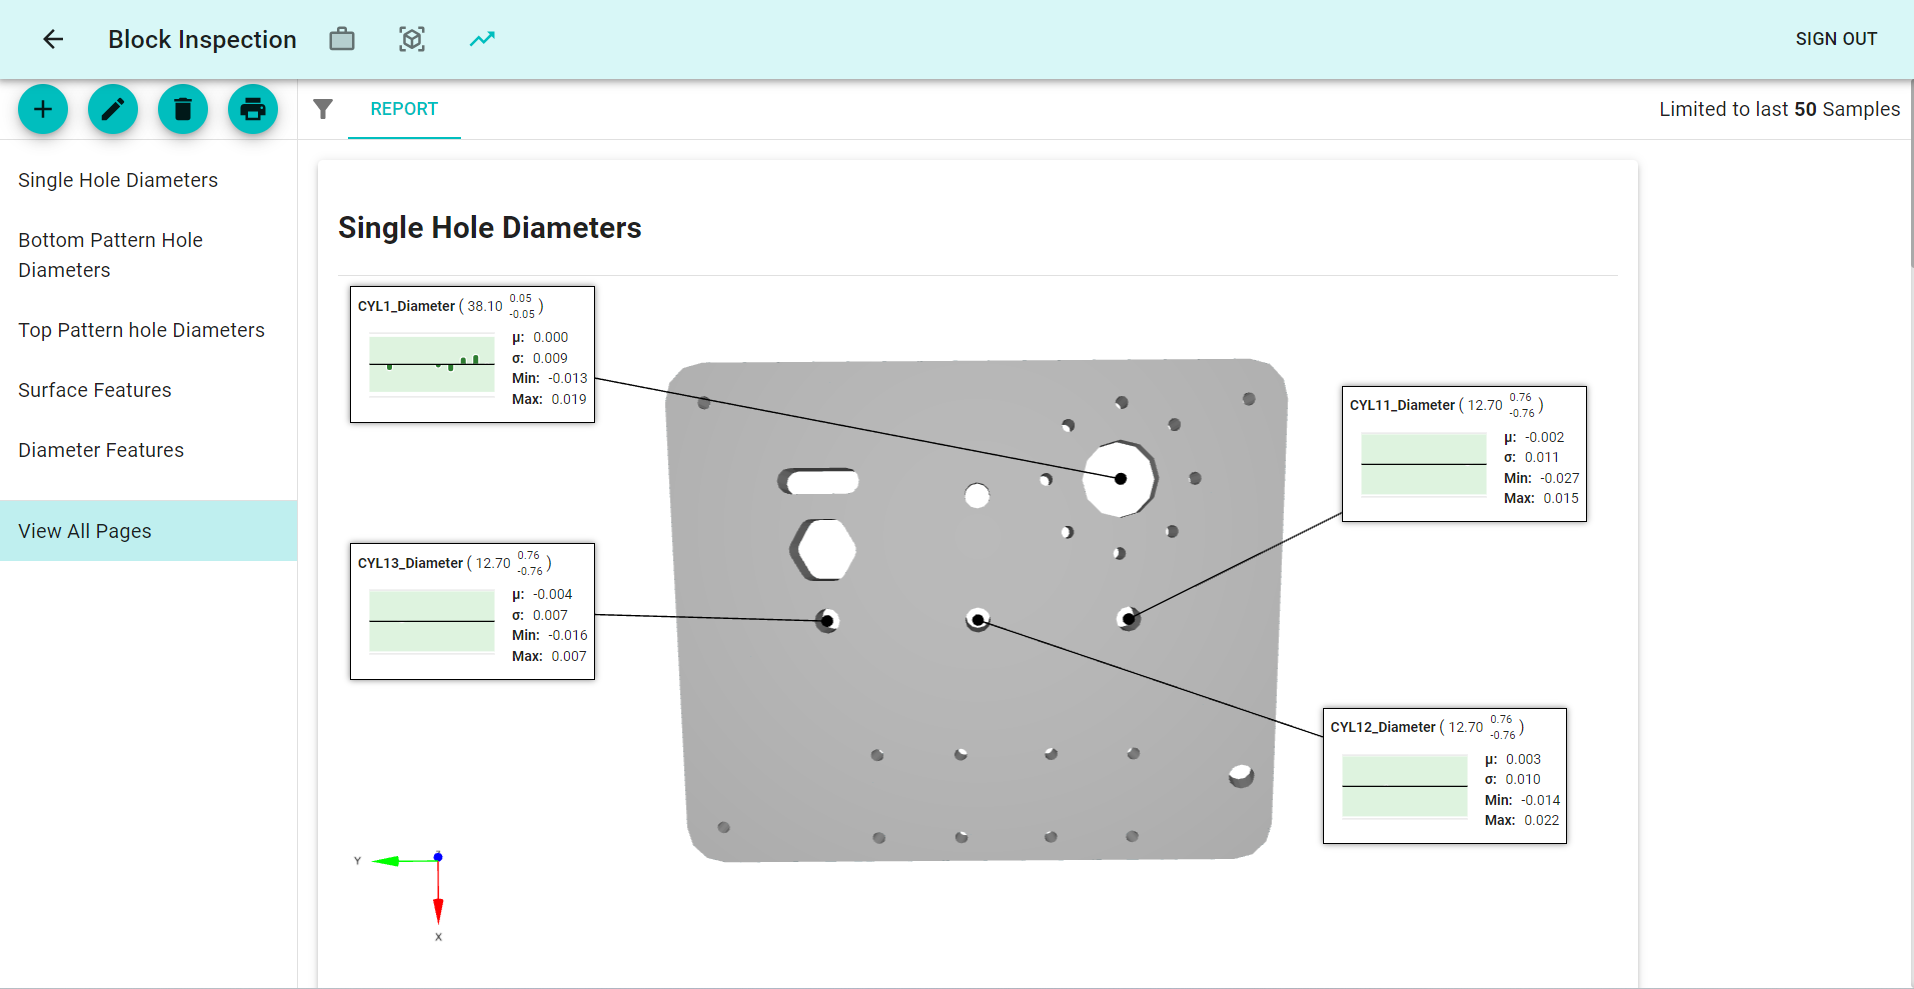Viewport: 1914px width, 989px height.
Task: Click the delete trash icon
Action: coord(182,109)
